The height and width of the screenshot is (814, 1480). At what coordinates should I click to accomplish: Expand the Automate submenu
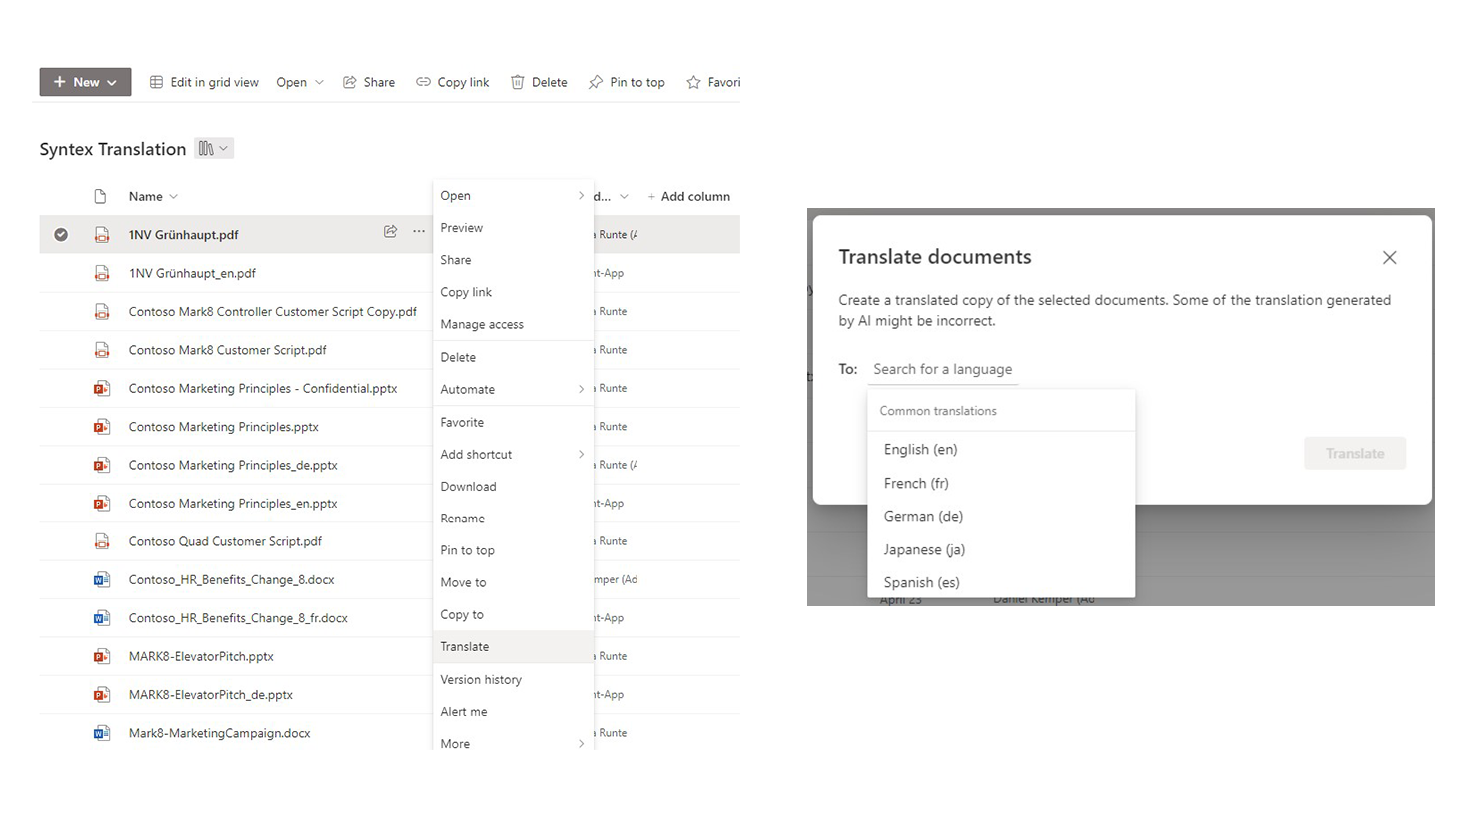(x=513, y=389)
